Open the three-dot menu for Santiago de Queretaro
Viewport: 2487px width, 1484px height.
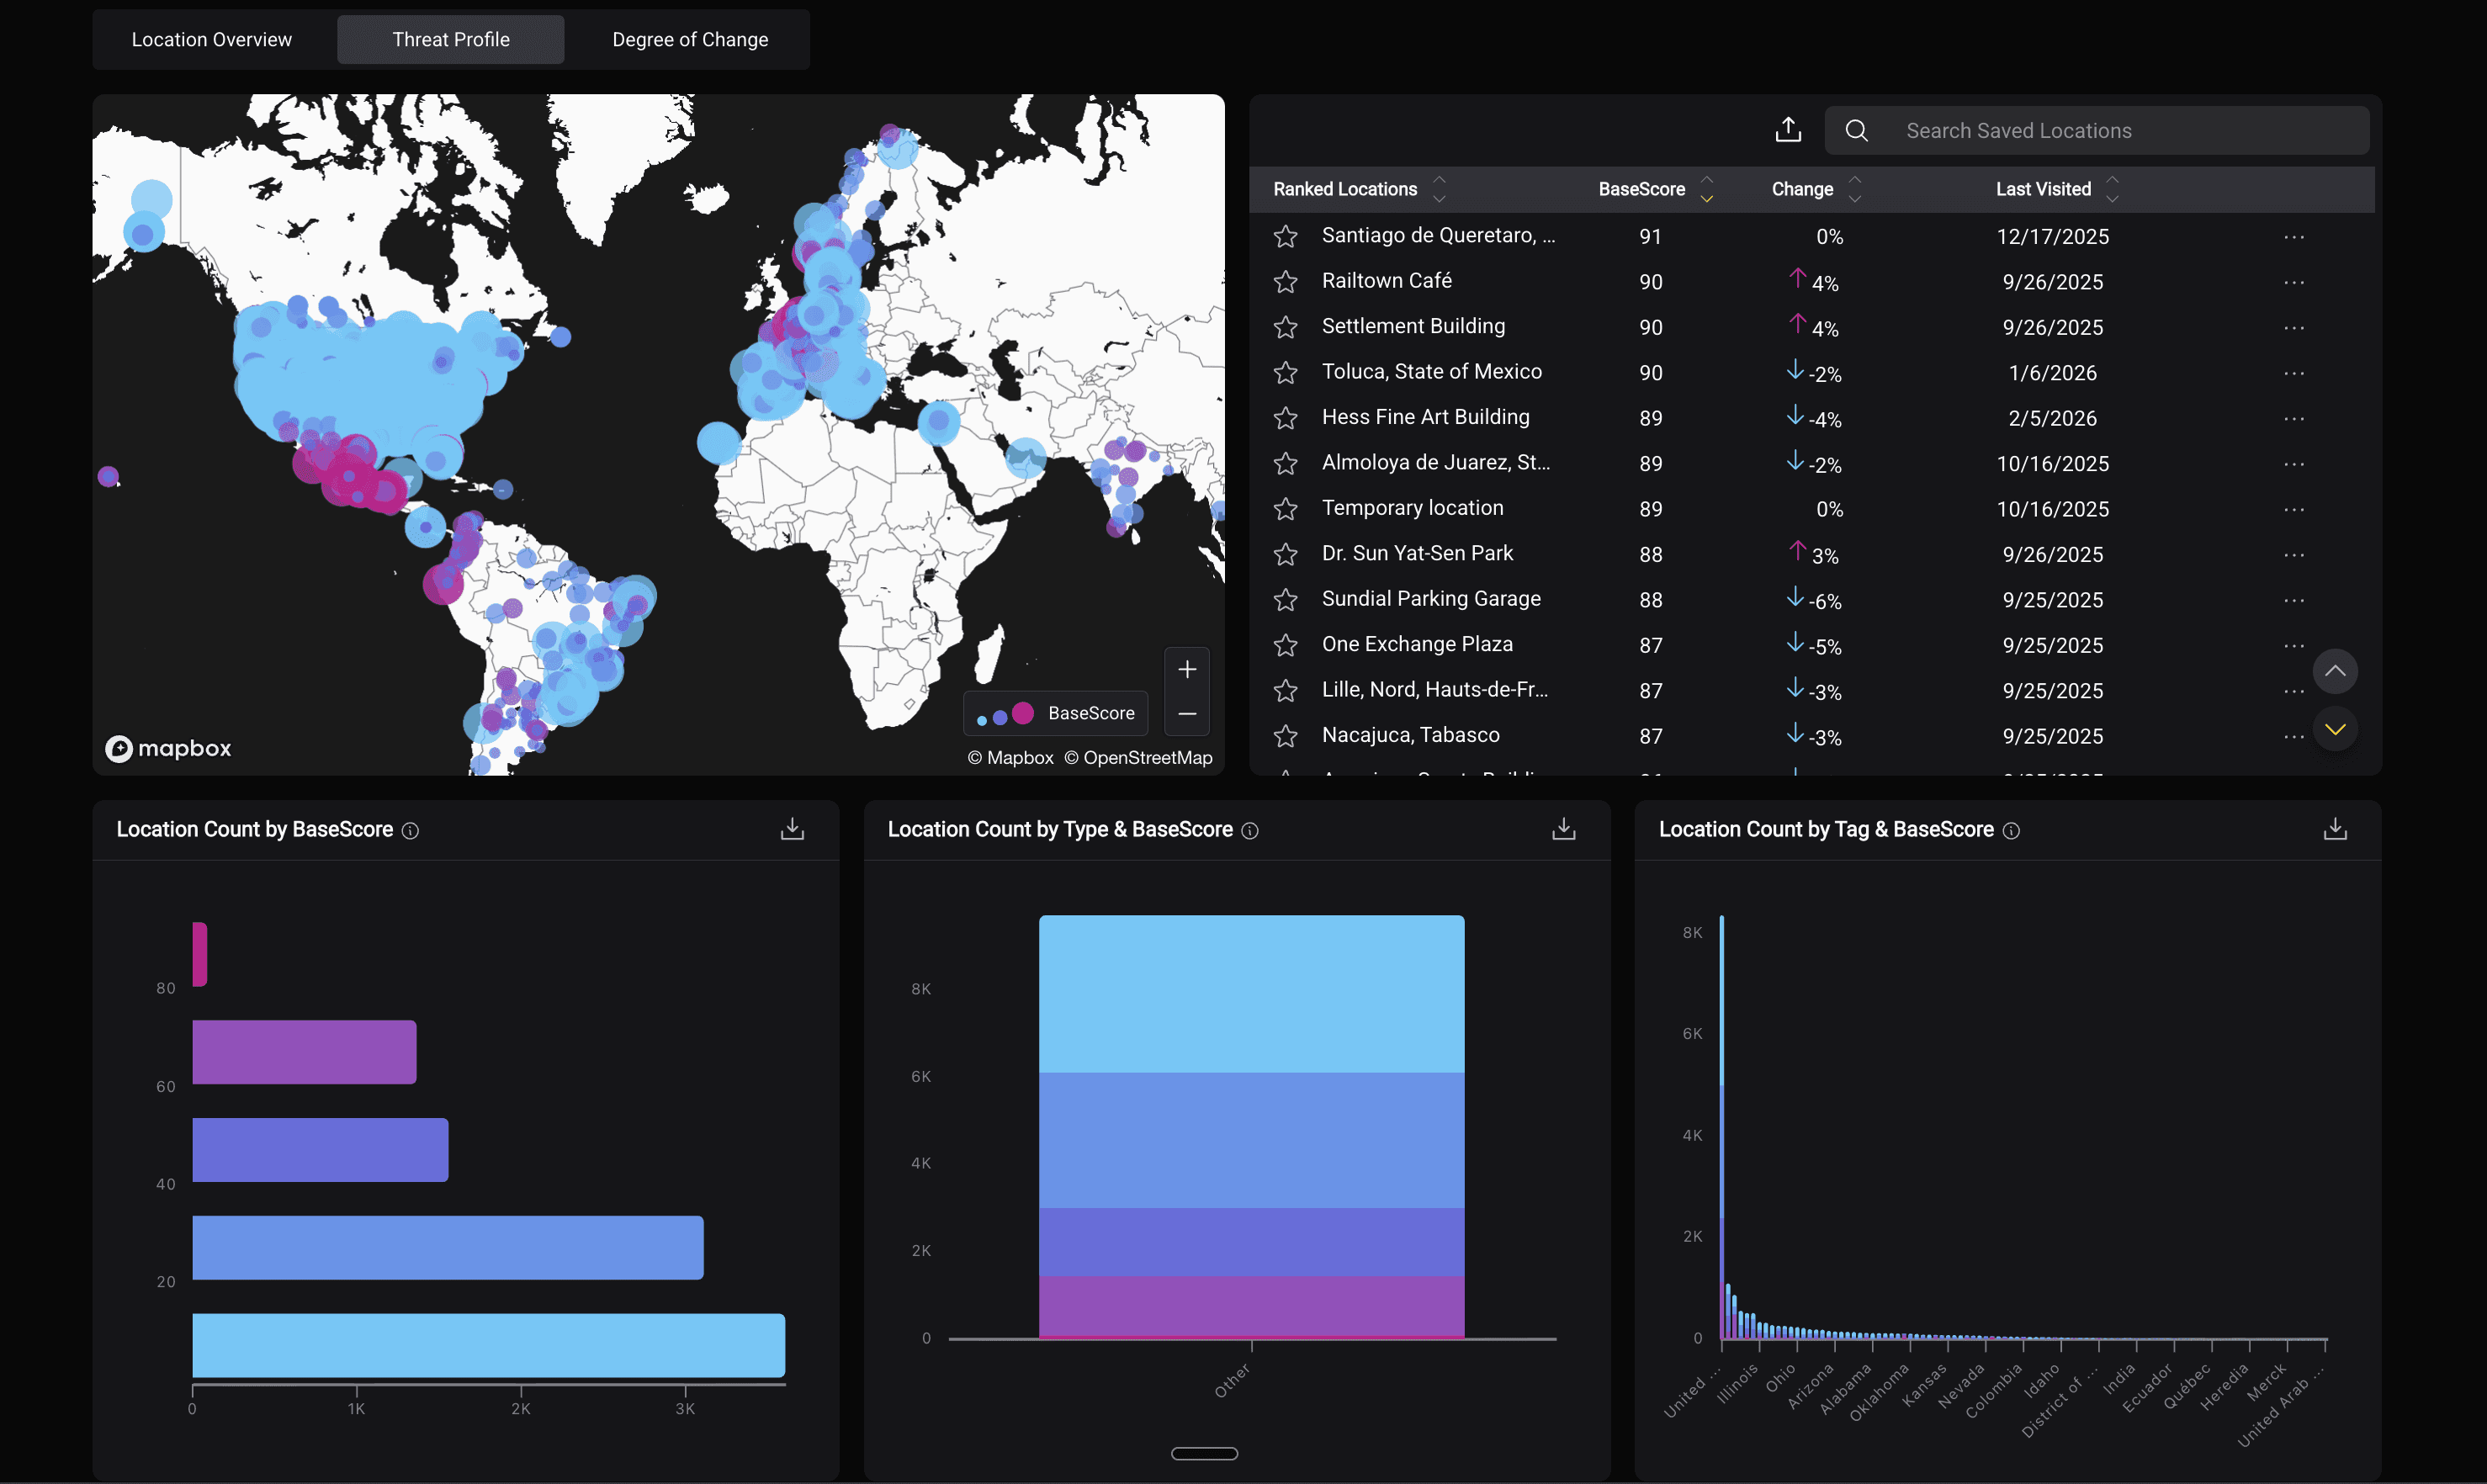point(2294,236)
